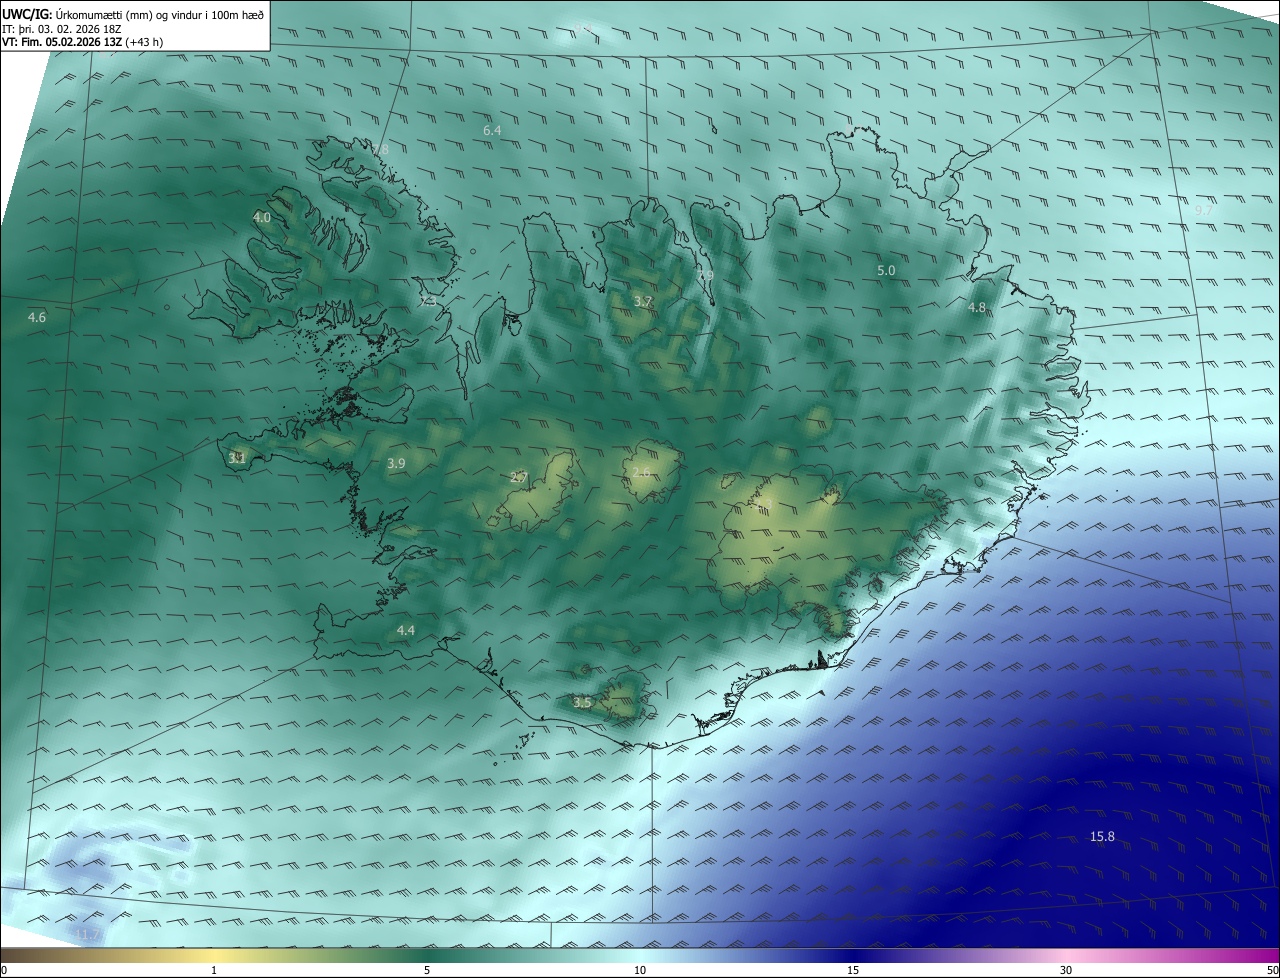Click the 6.4 value north of Iceland
This screenshot has width=1280, height=978.
pyautogui.click(x=492, y=130)
